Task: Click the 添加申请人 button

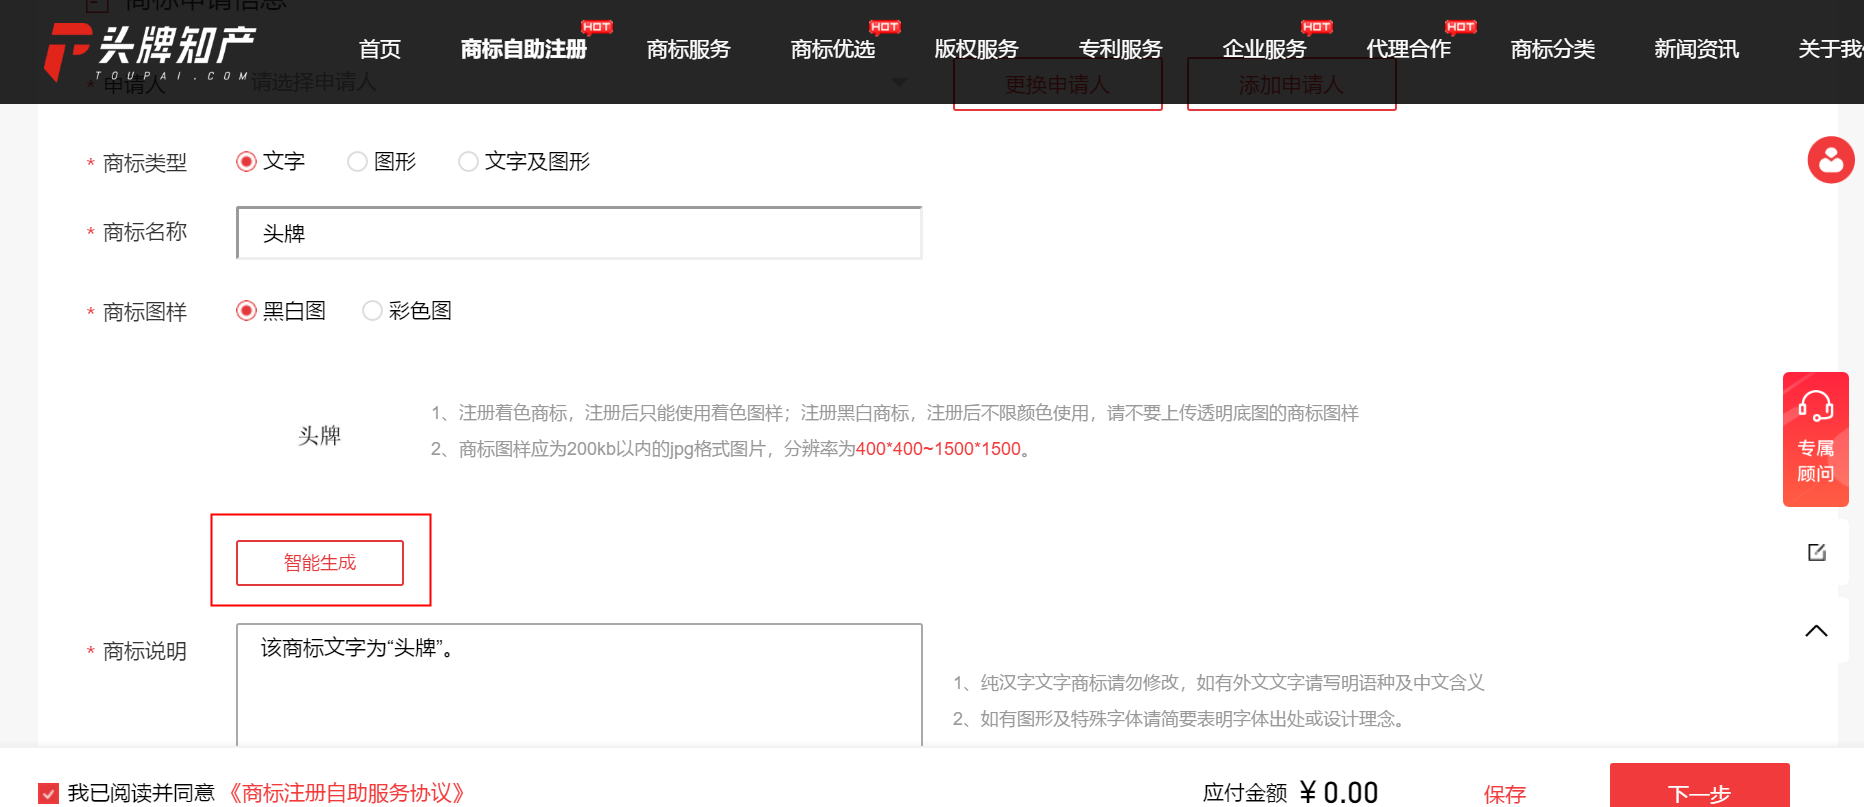Action: tap(1291, 85)
